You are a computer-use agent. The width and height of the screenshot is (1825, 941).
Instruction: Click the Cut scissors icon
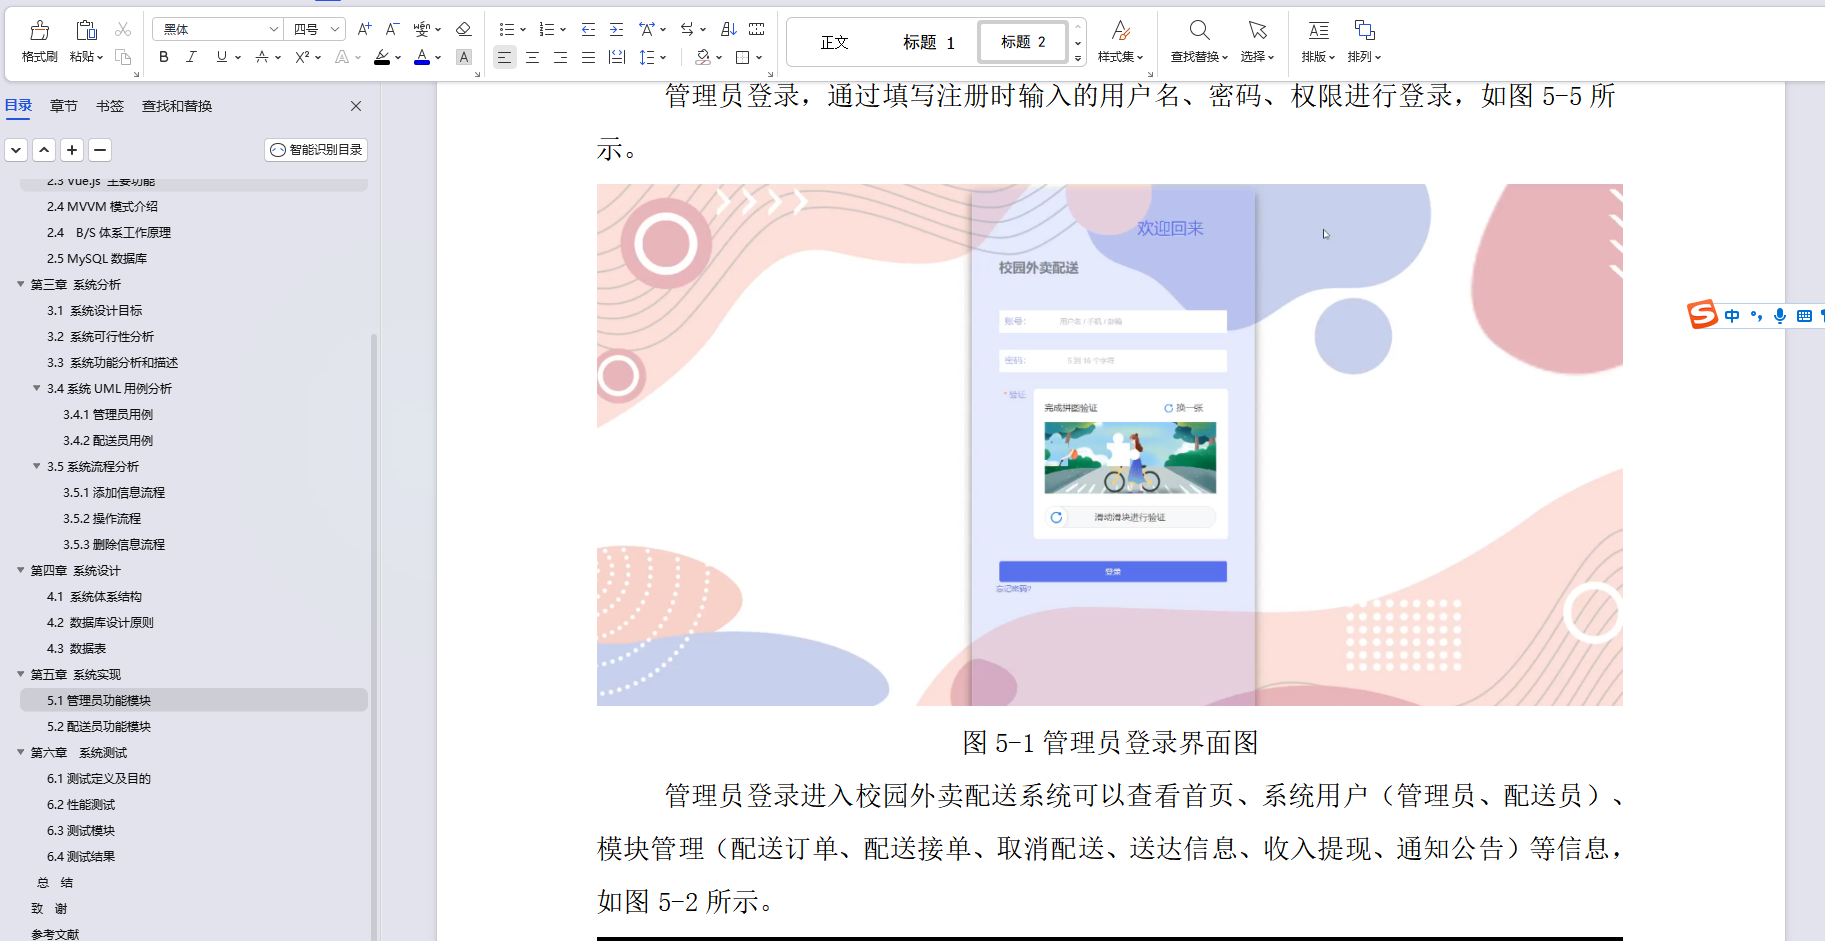coord(123,30)
